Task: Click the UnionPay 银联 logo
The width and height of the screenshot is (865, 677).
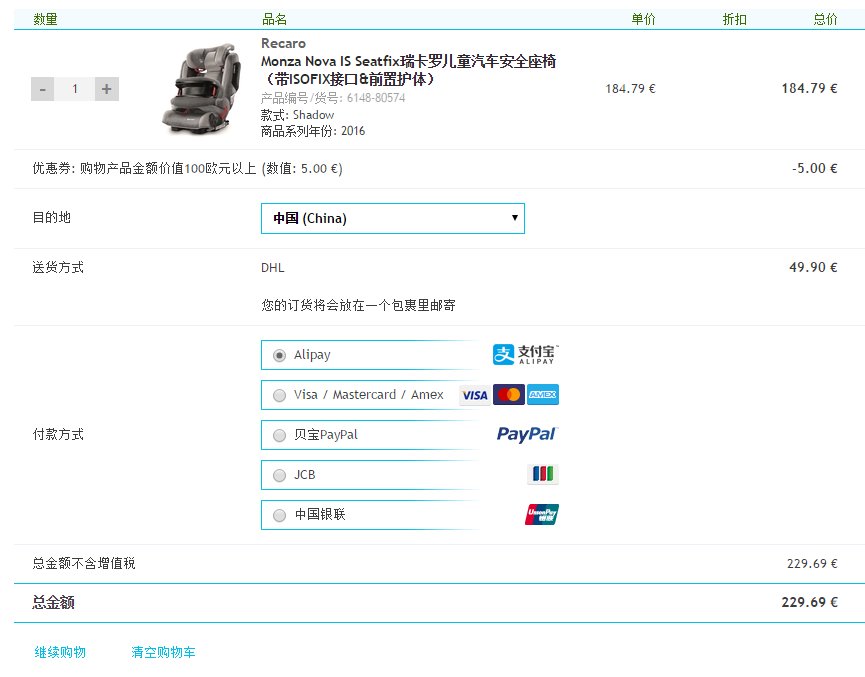Action: [x=542, y=514]
